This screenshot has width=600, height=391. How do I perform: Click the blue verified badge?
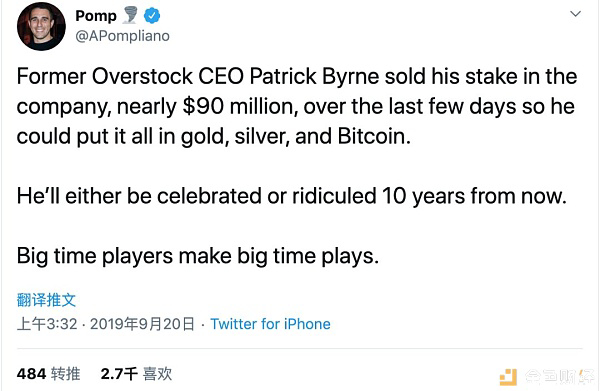pyautogui.click(x=152, y=16)
